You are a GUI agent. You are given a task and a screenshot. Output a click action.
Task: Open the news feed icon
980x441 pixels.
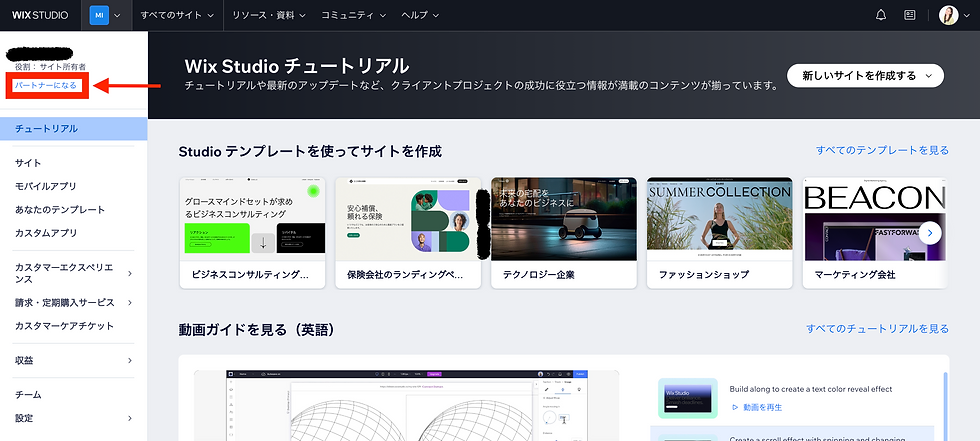tap(910, 15)
